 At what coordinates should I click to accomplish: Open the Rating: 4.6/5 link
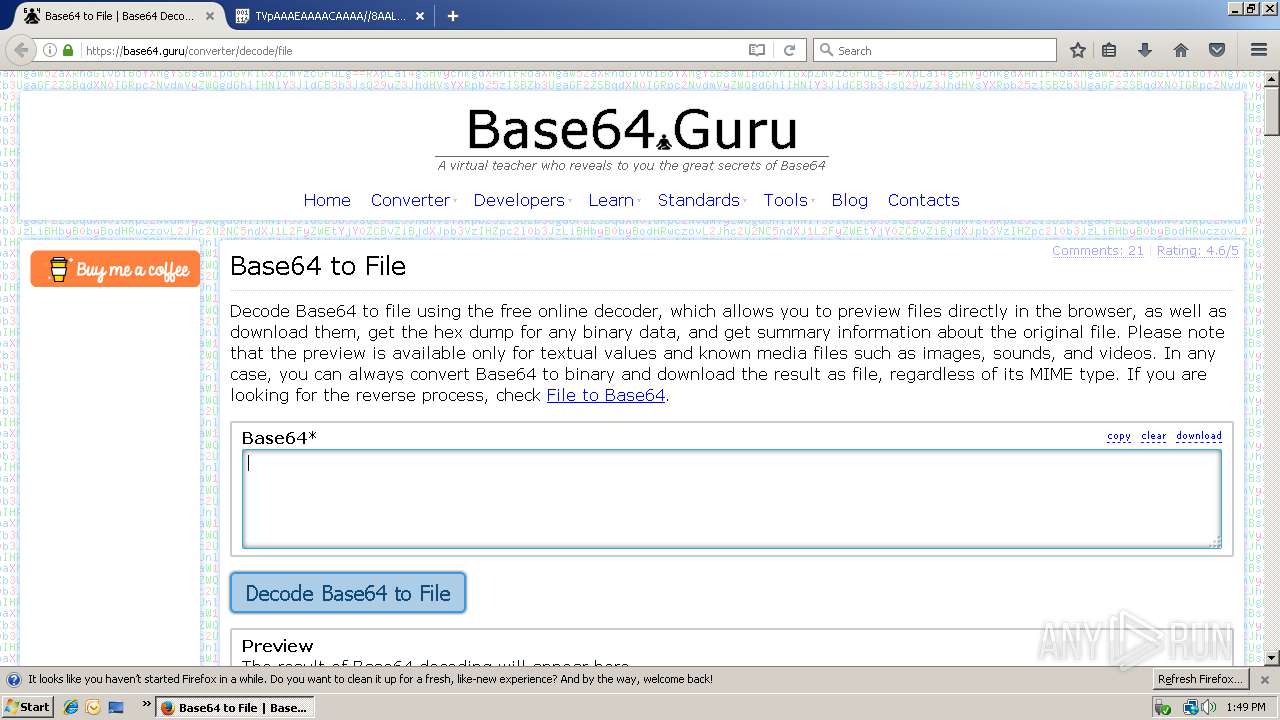1198,251
